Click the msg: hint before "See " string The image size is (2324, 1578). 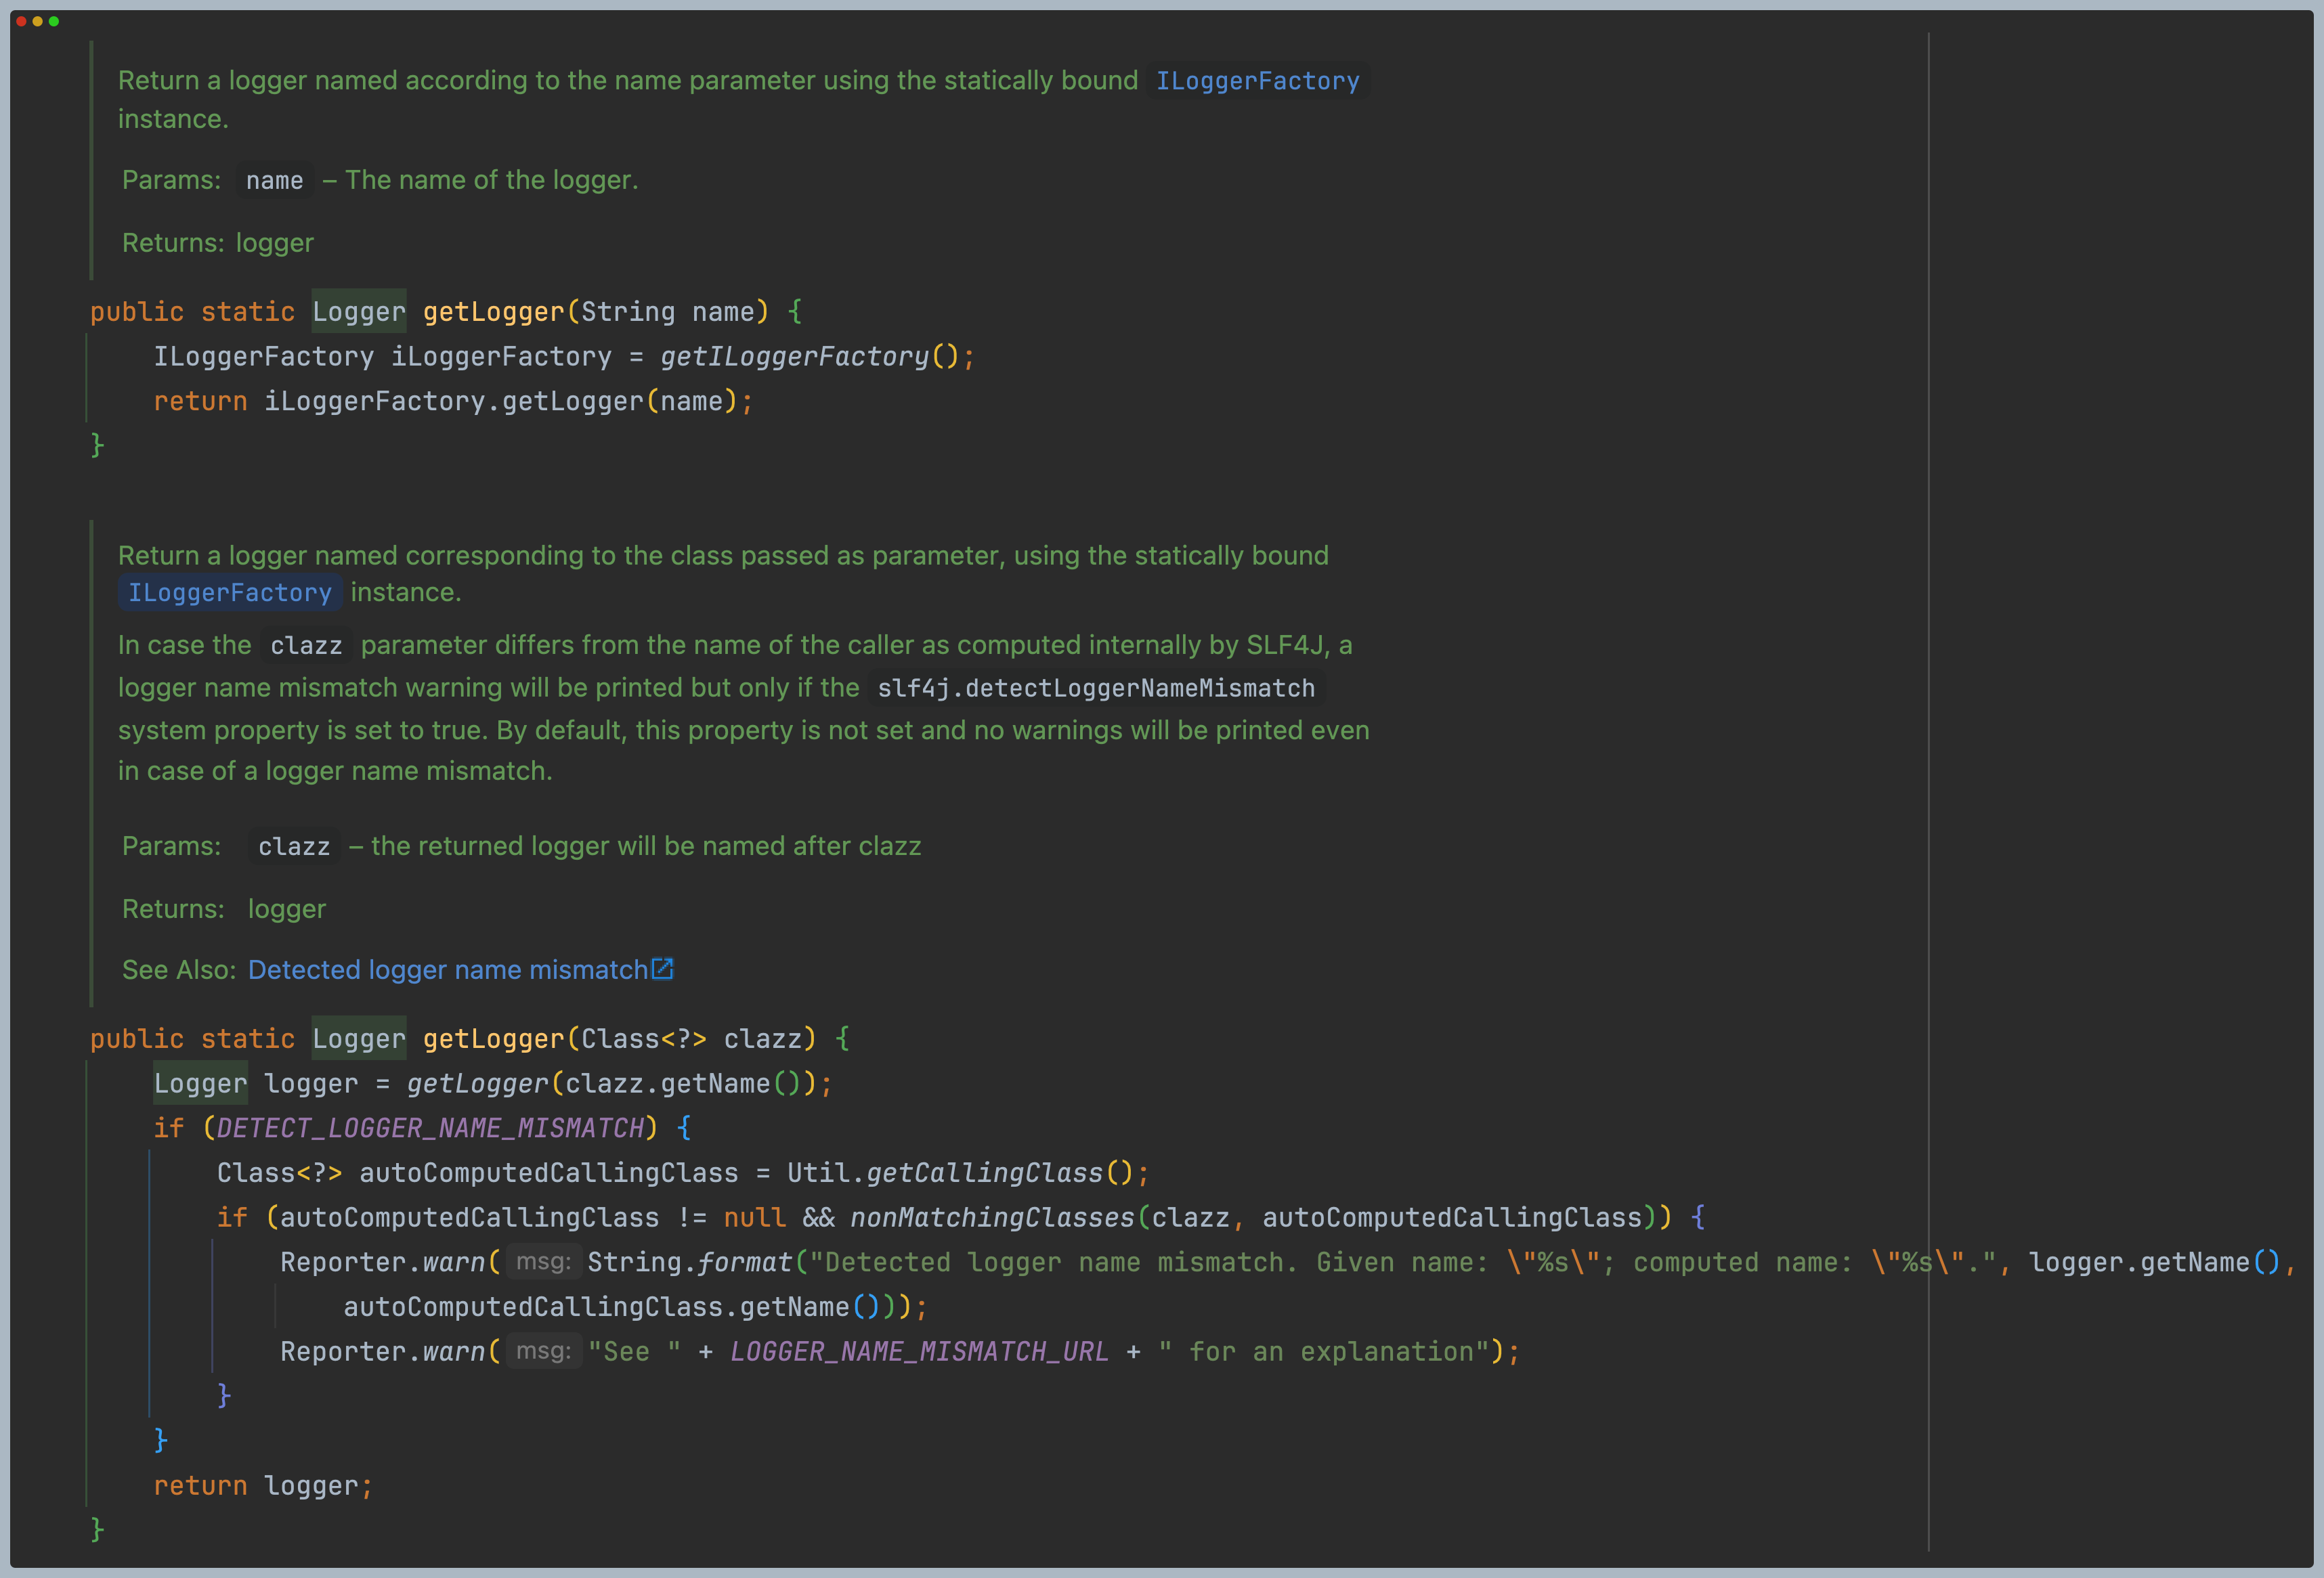point(543,1351)
